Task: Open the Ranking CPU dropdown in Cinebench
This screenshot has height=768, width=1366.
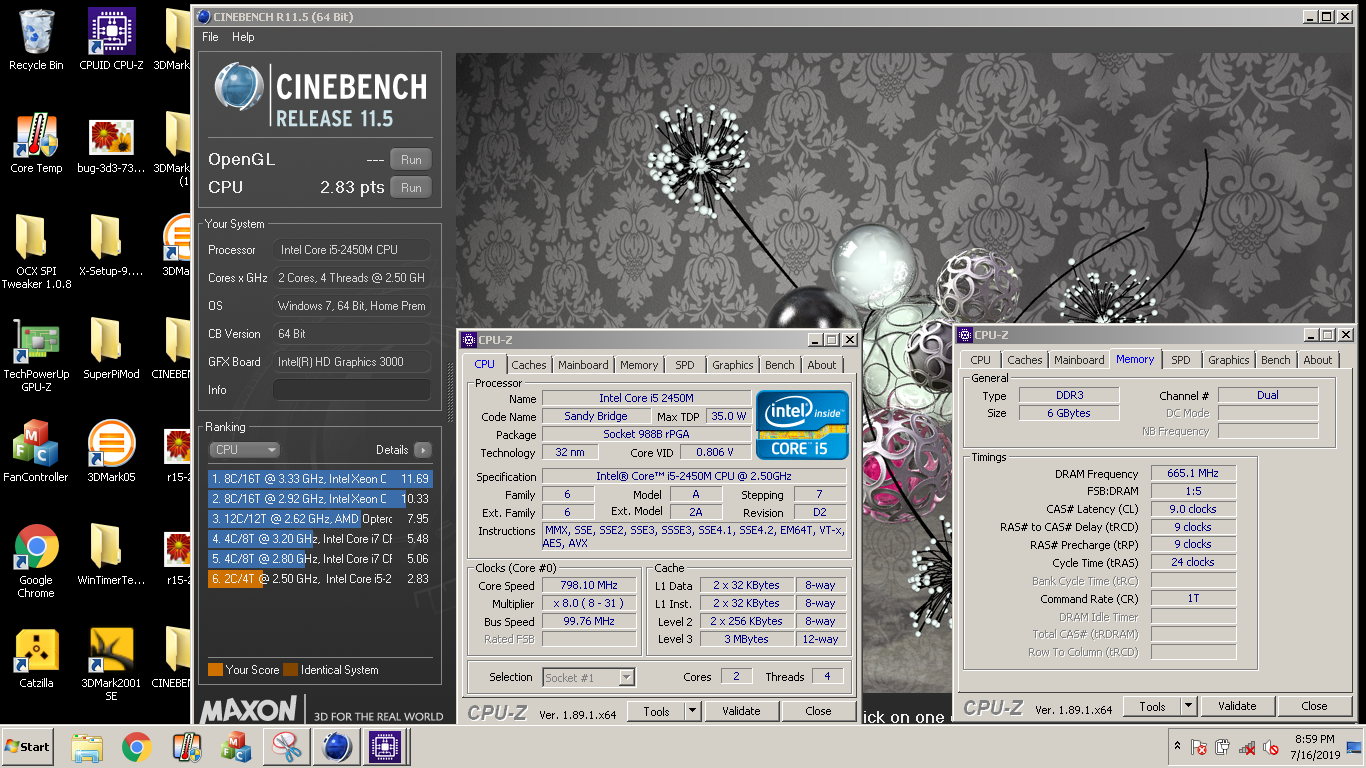Action: pyautogui.click(x=244, y=450)
